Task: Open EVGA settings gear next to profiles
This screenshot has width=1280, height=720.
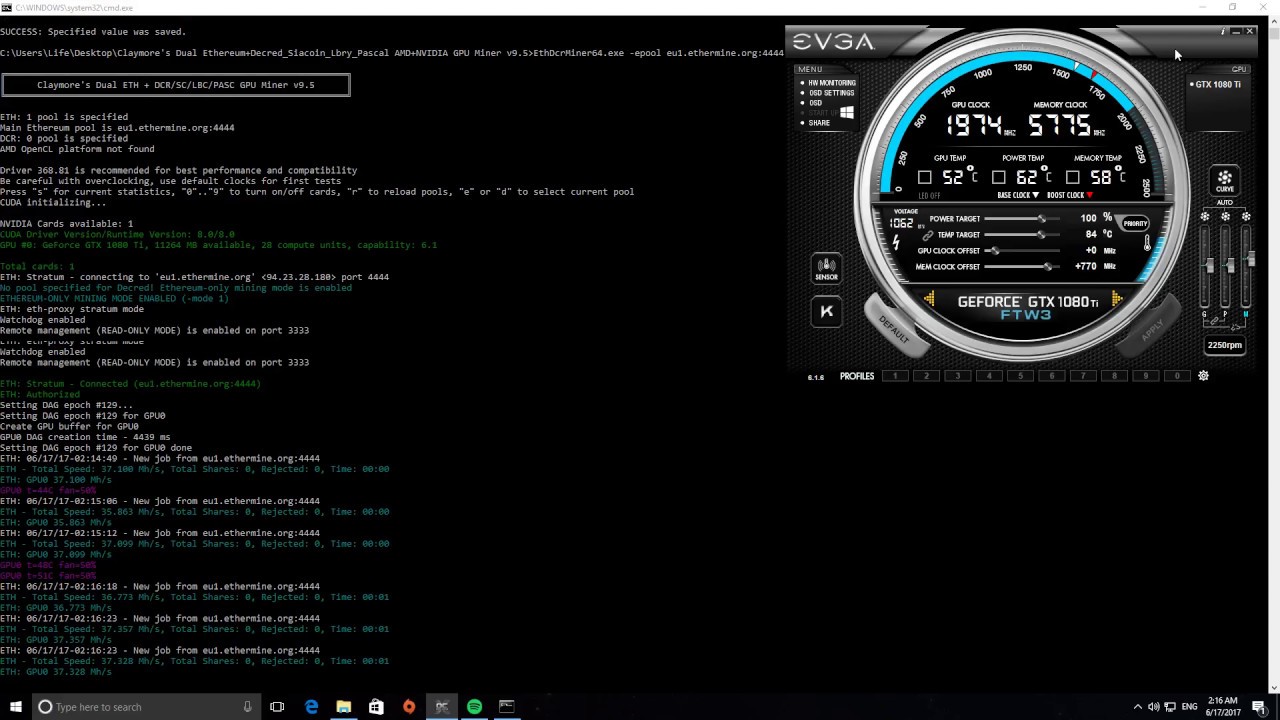Action: [x=1203, y=376]
